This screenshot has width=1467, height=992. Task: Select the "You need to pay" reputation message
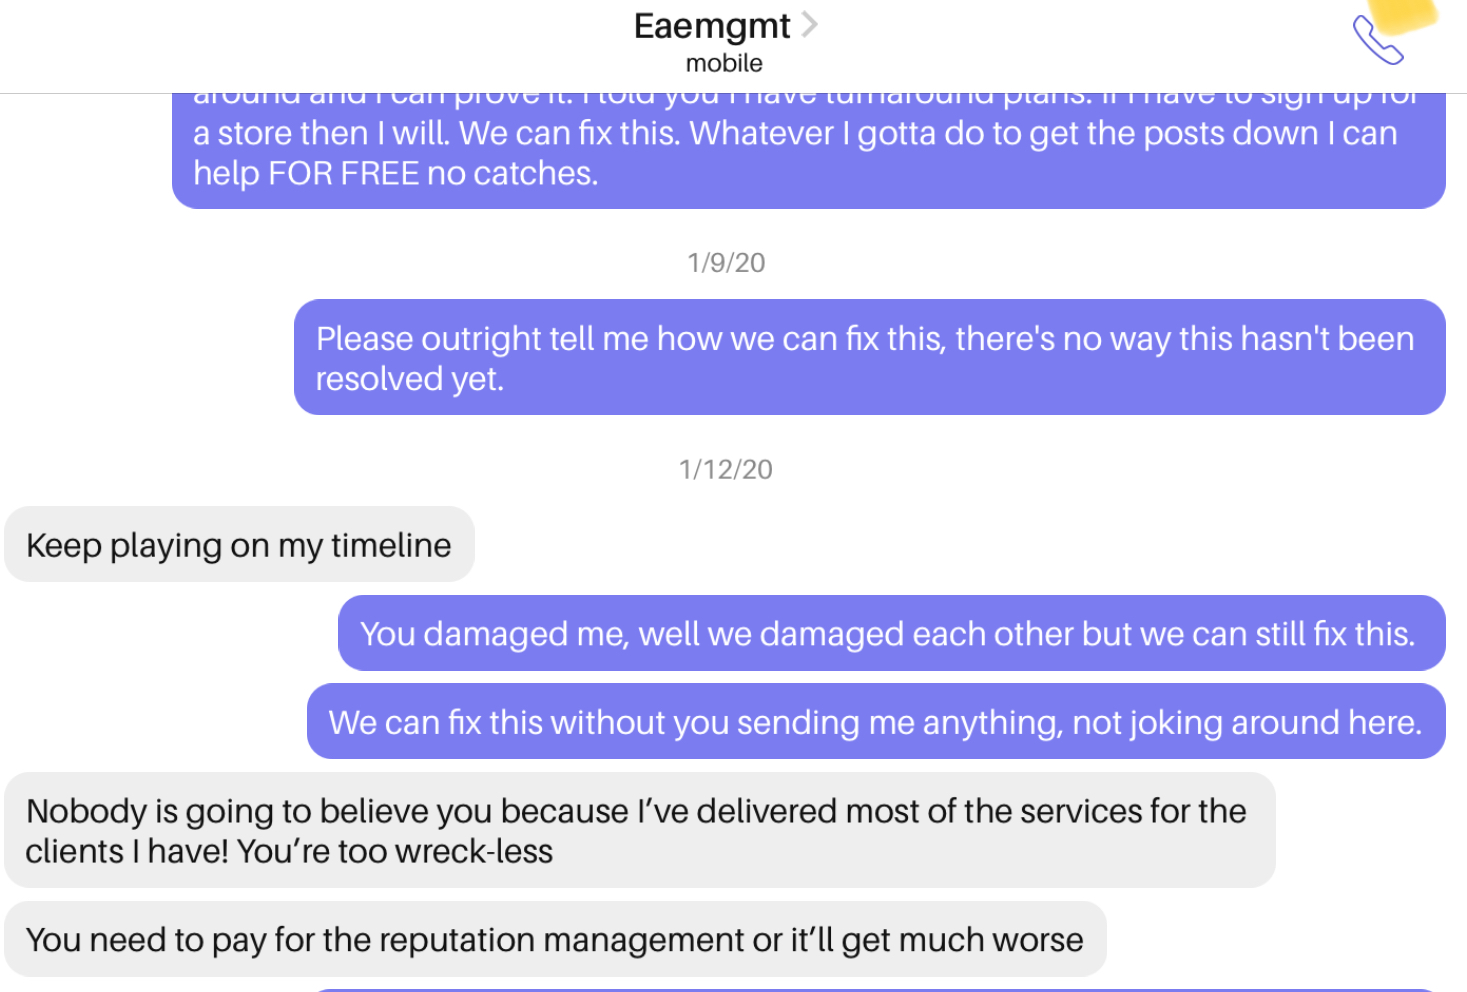(x=555, y=939)
